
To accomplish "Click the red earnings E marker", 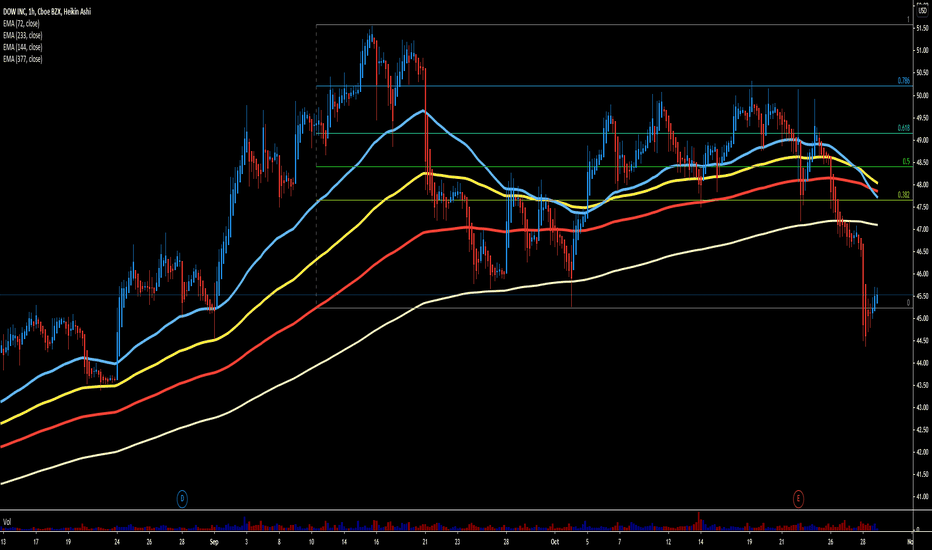I will (798, 498).
